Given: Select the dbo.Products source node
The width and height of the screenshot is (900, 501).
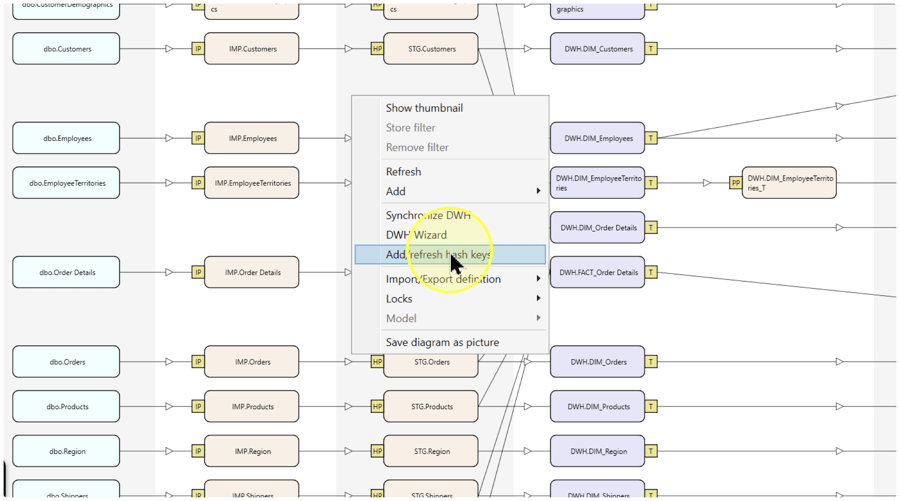Looking at the screenshot, I should coord(66,406).
